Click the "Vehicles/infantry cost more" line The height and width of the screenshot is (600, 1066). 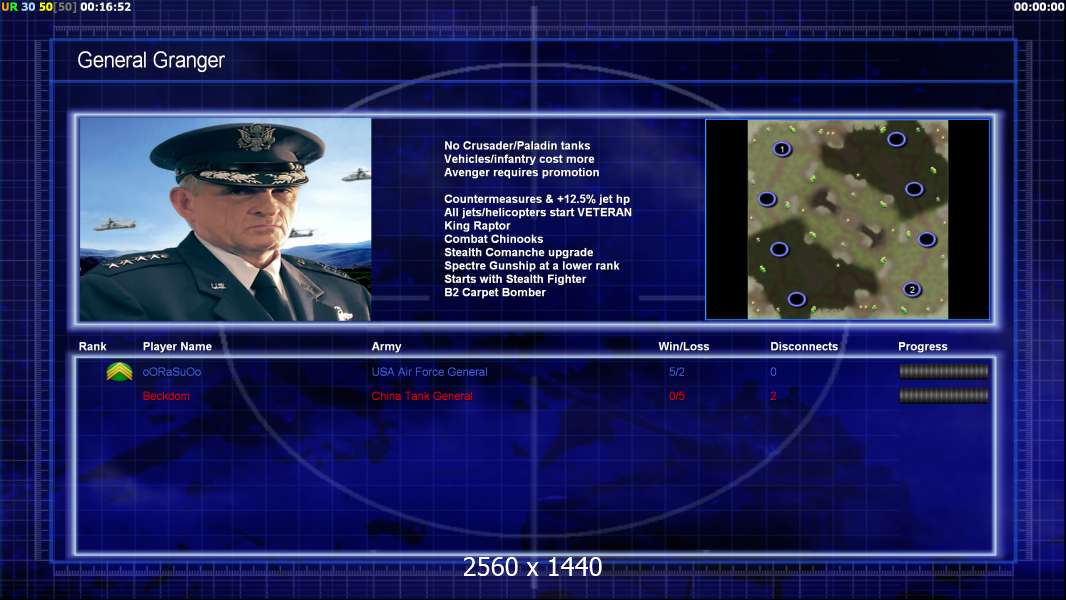point(519,159)
